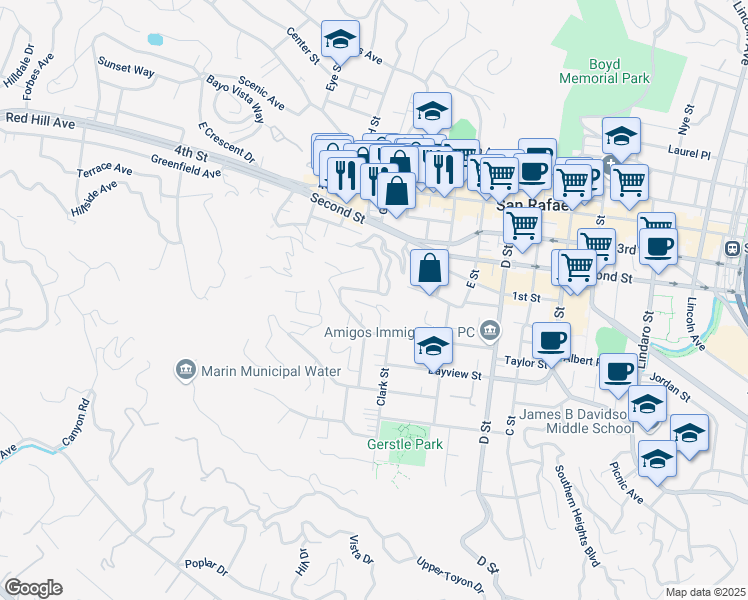
Task: Click the Laurel Pl street label
Action: 689,152
